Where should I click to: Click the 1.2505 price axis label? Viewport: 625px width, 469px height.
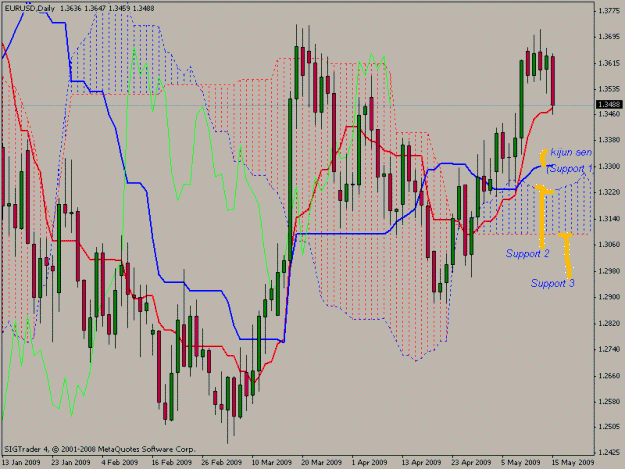pos(609,427)
